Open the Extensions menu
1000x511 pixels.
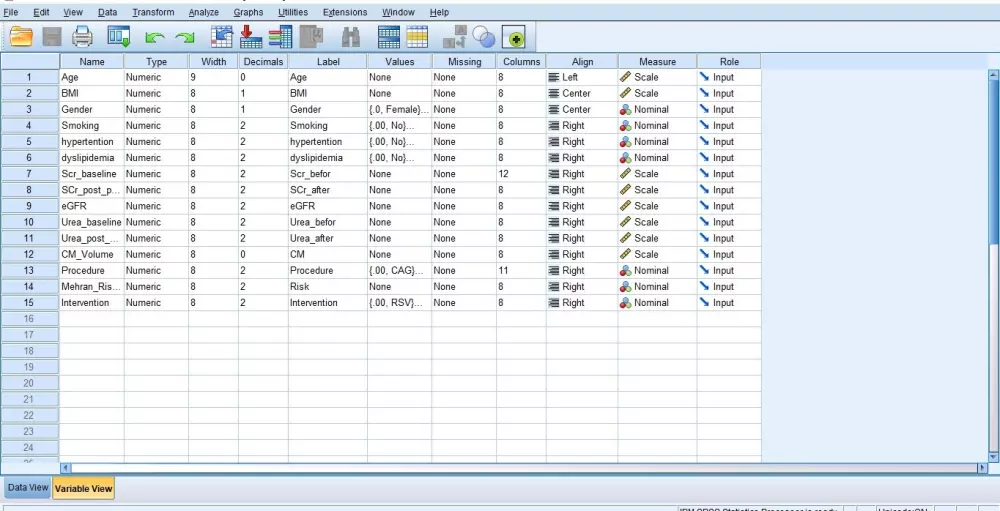[x=345, y=12]
